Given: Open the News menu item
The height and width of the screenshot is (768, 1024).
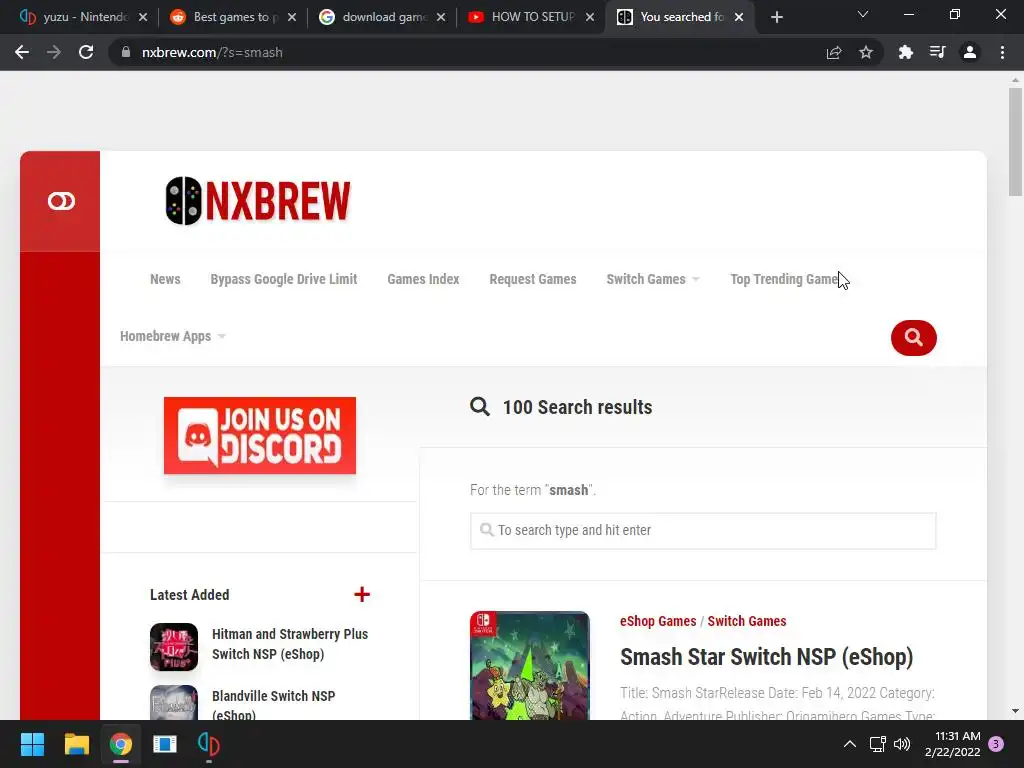Looking at the screenshot, I should (165, 279).
